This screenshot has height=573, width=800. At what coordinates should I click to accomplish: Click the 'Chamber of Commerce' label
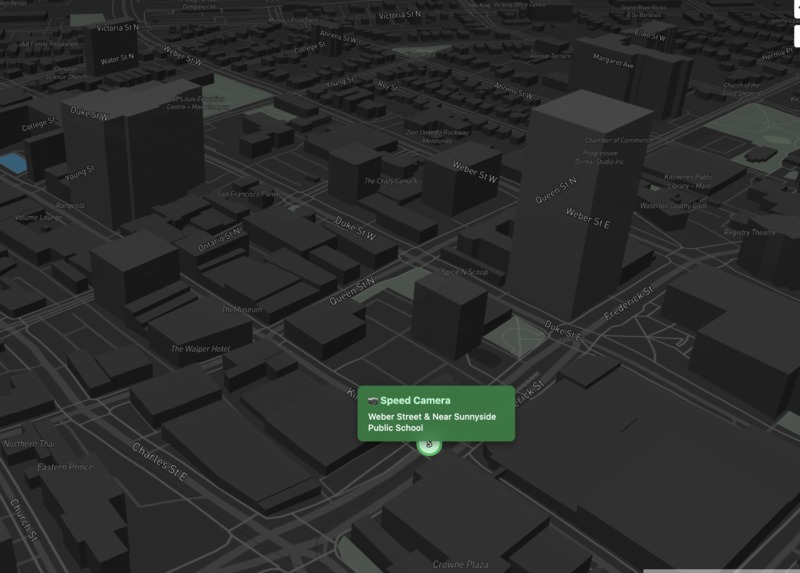(x=618, y=140)
